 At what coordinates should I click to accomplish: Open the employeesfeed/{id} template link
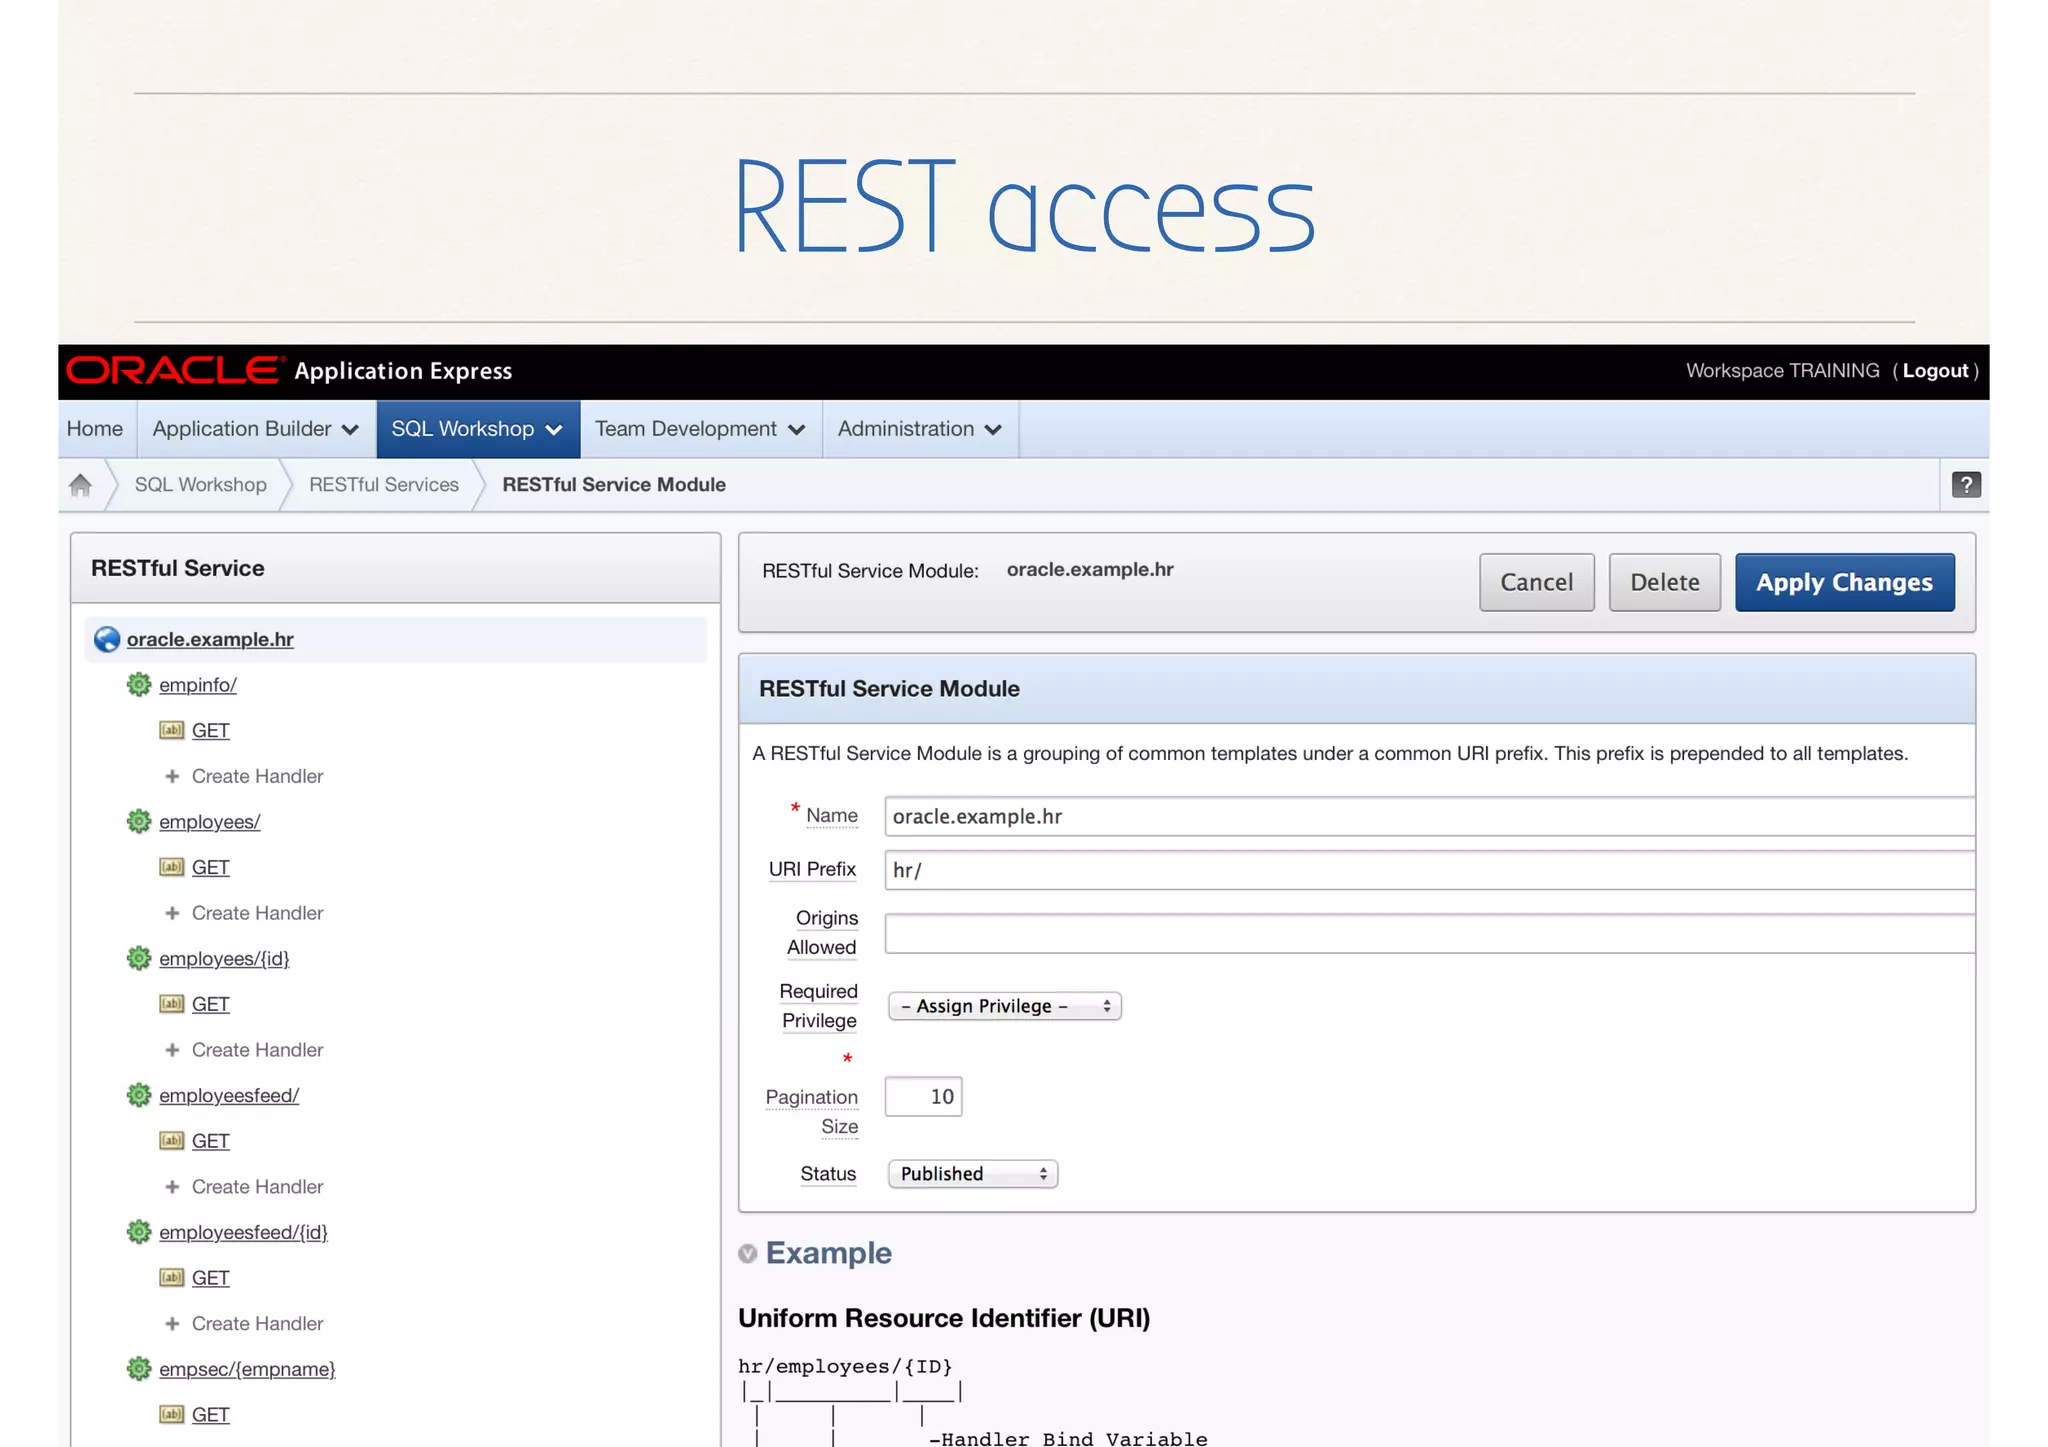click(243, 1233)
